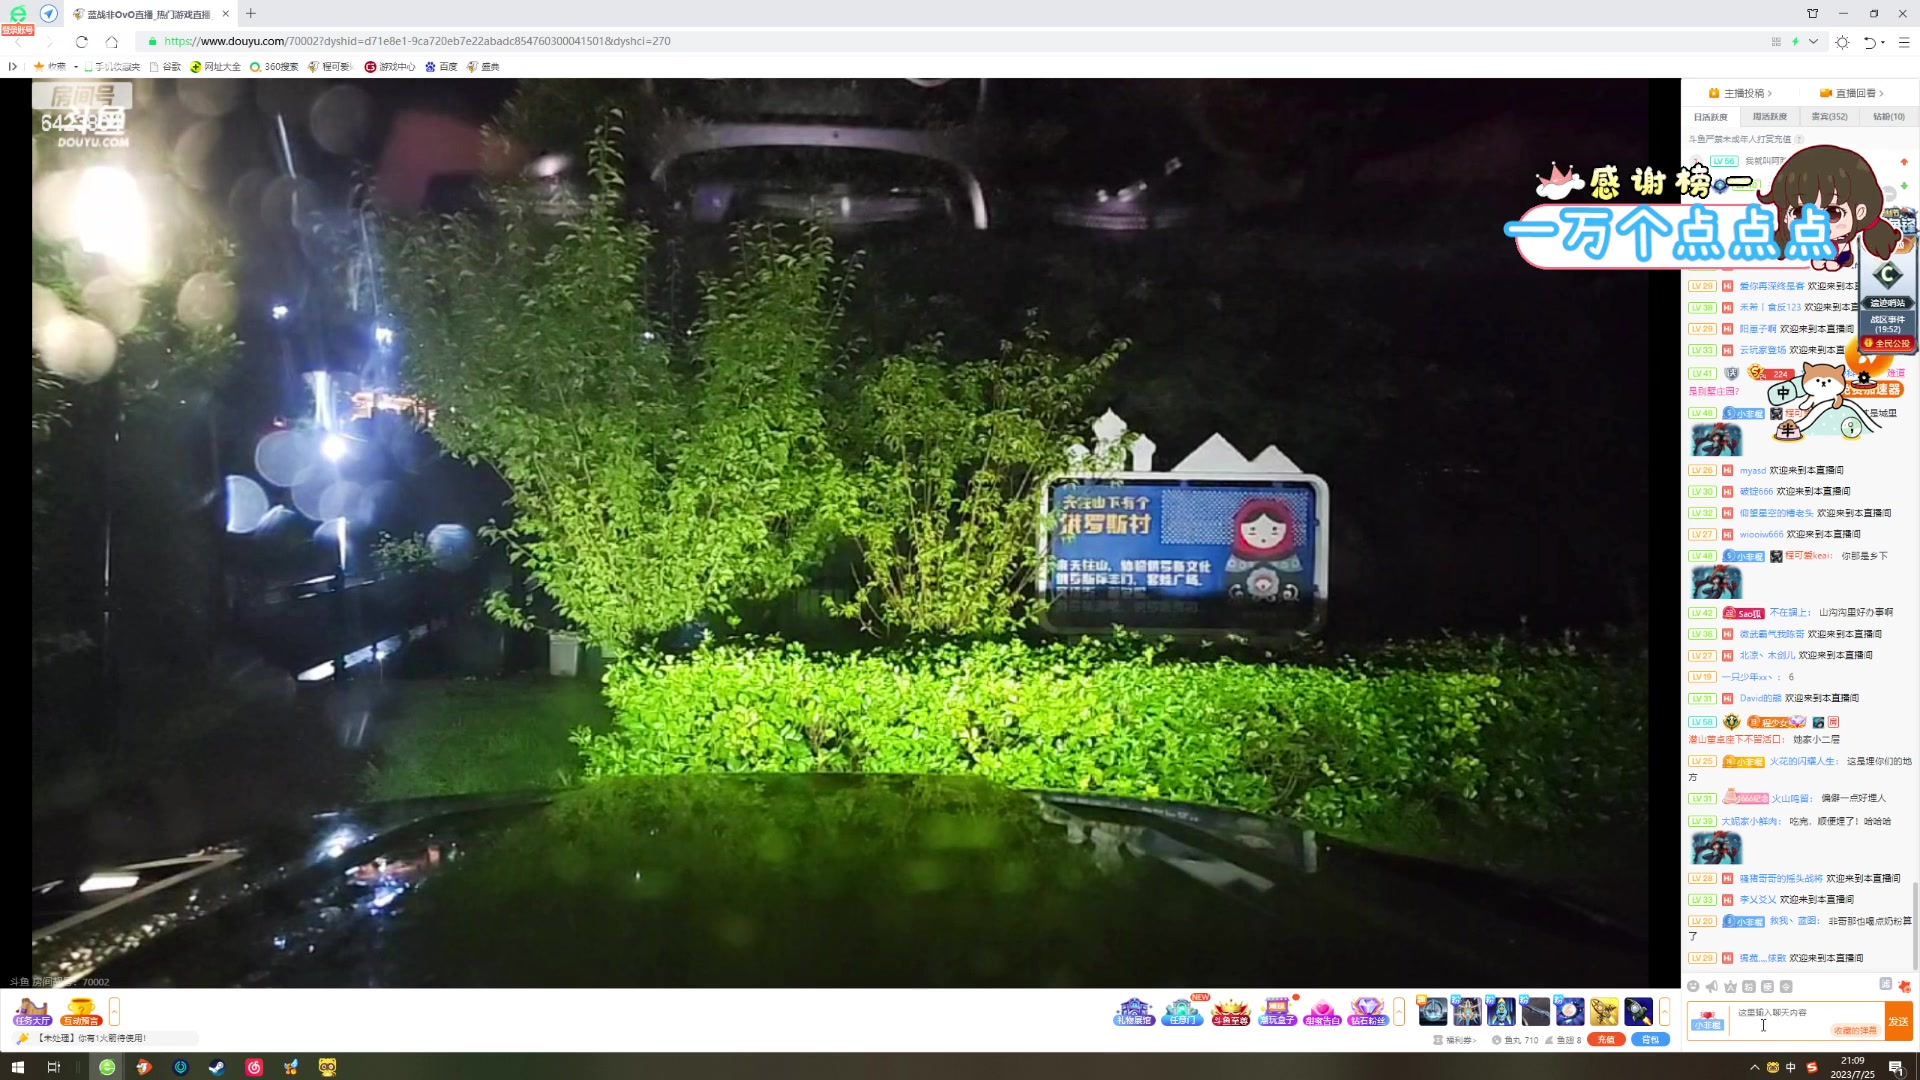Open the emoji picker above chat input

coord(1693,986)
